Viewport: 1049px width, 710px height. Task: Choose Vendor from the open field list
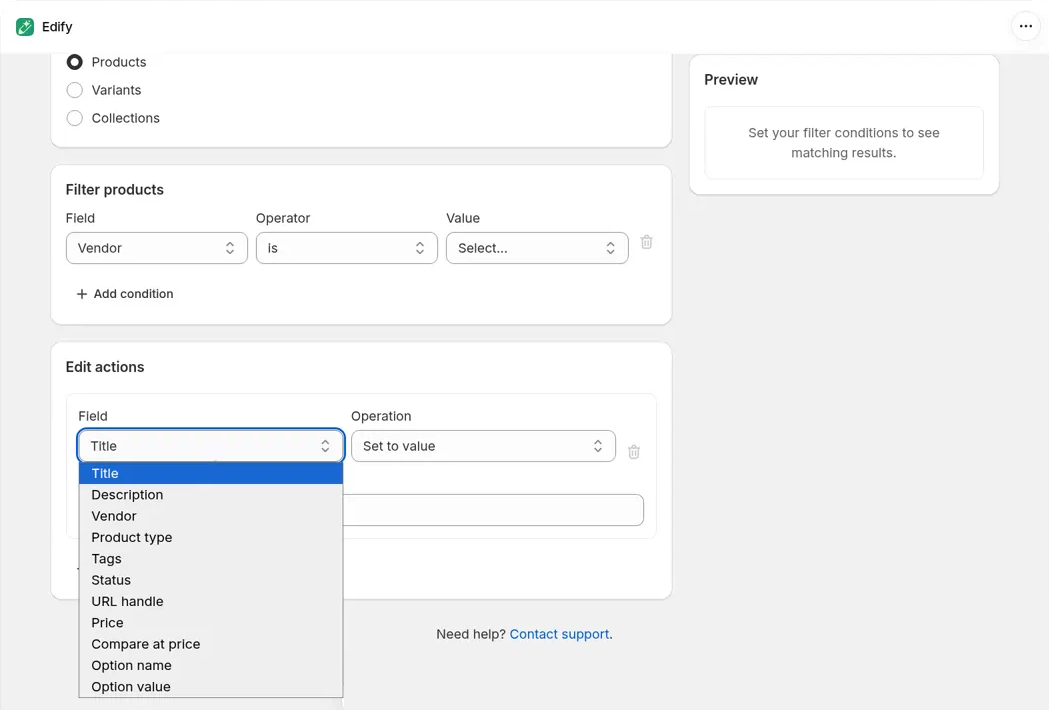coord(211,516)
